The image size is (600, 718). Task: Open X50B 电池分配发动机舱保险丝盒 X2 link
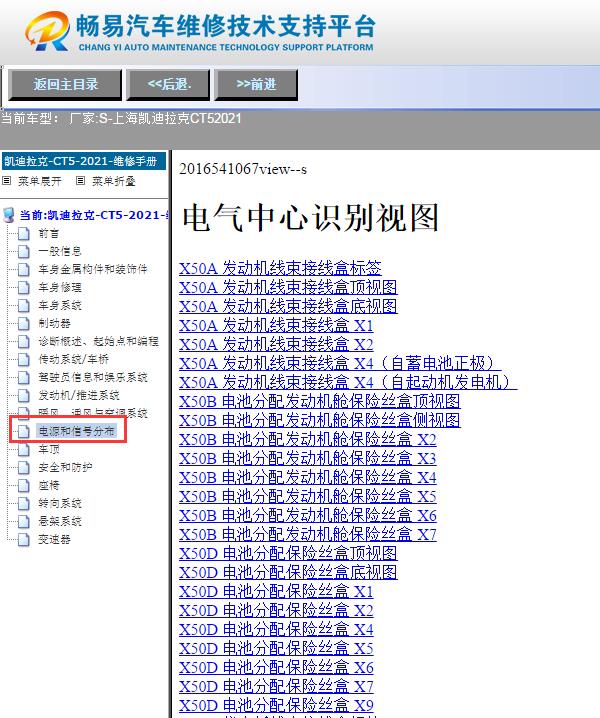308,439
